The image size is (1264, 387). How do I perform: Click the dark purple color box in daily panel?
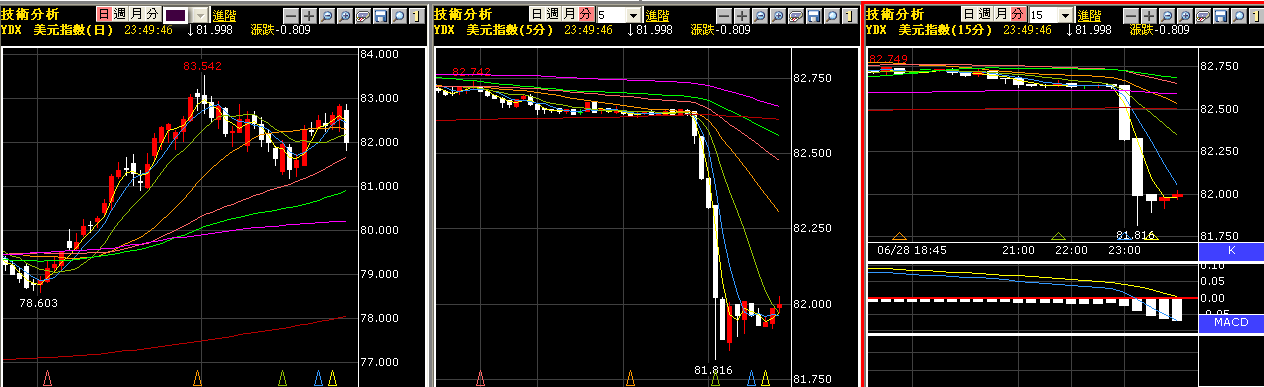point(176,15)
